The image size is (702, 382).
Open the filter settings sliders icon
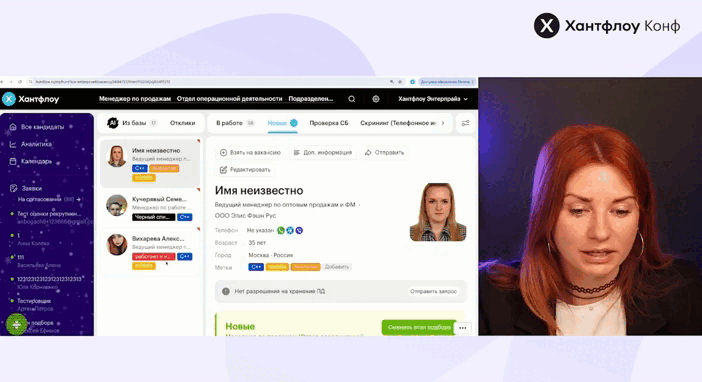click(466, 123)
